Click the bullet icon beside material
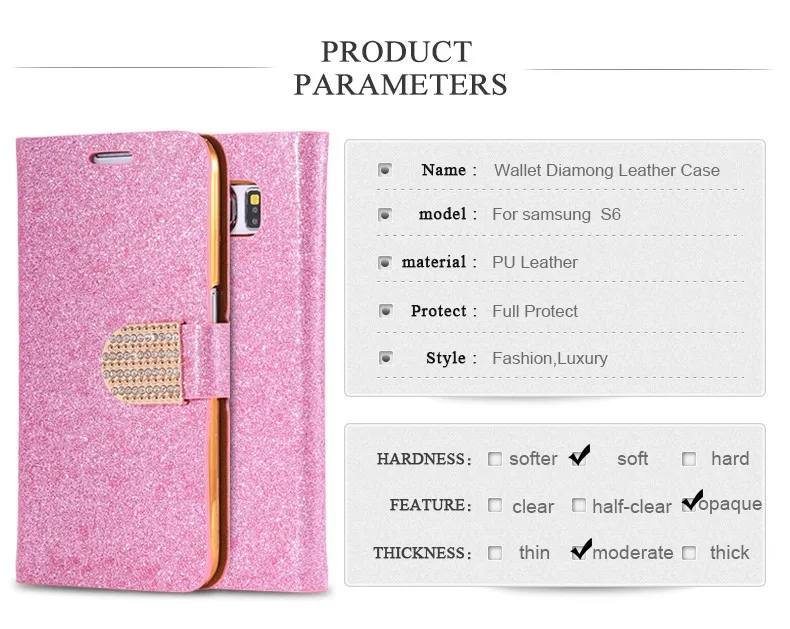790x629 pixels. click(x=385, y=263)
